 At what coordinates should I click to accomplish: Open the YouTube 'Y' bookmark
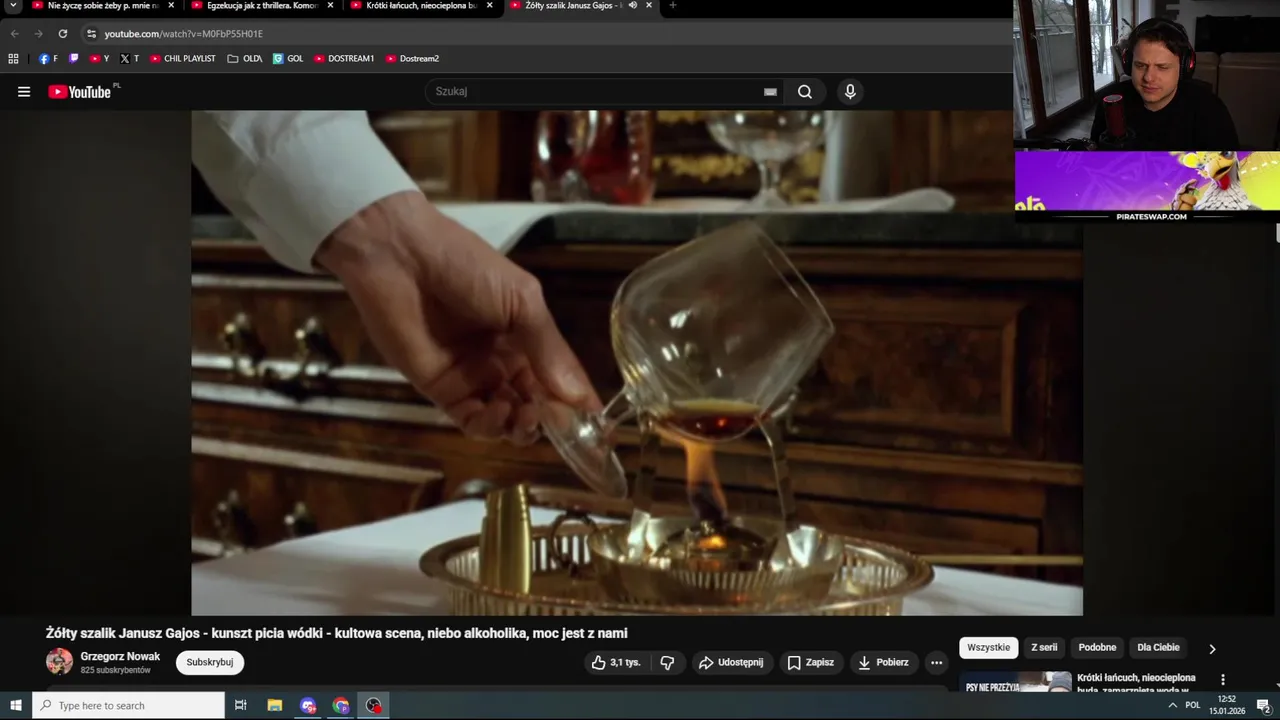coord(99,58)
